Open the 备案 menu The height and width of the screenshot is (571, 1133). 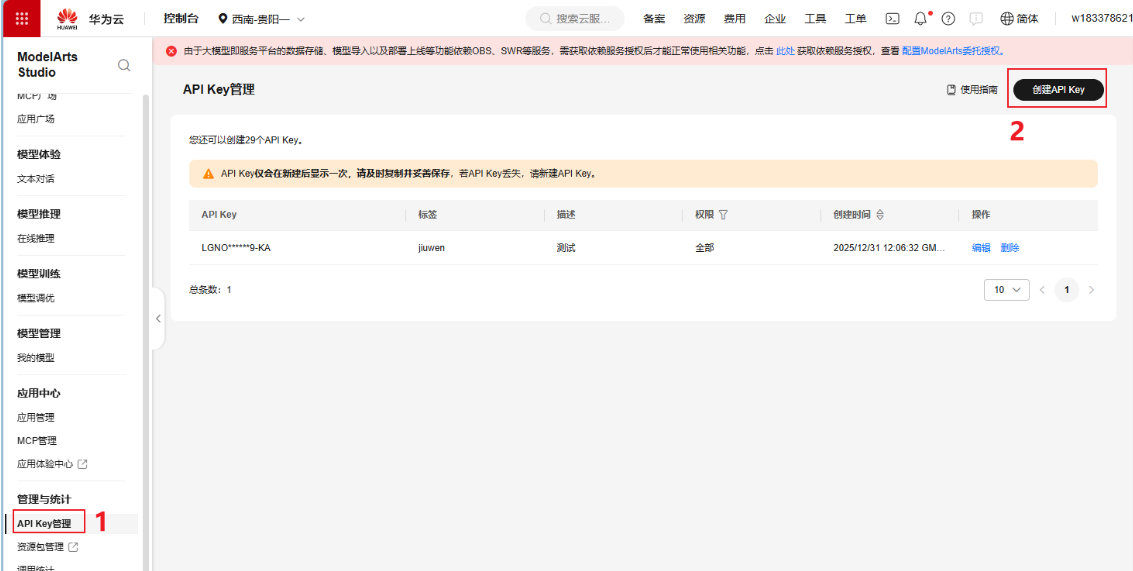(654, 19)
